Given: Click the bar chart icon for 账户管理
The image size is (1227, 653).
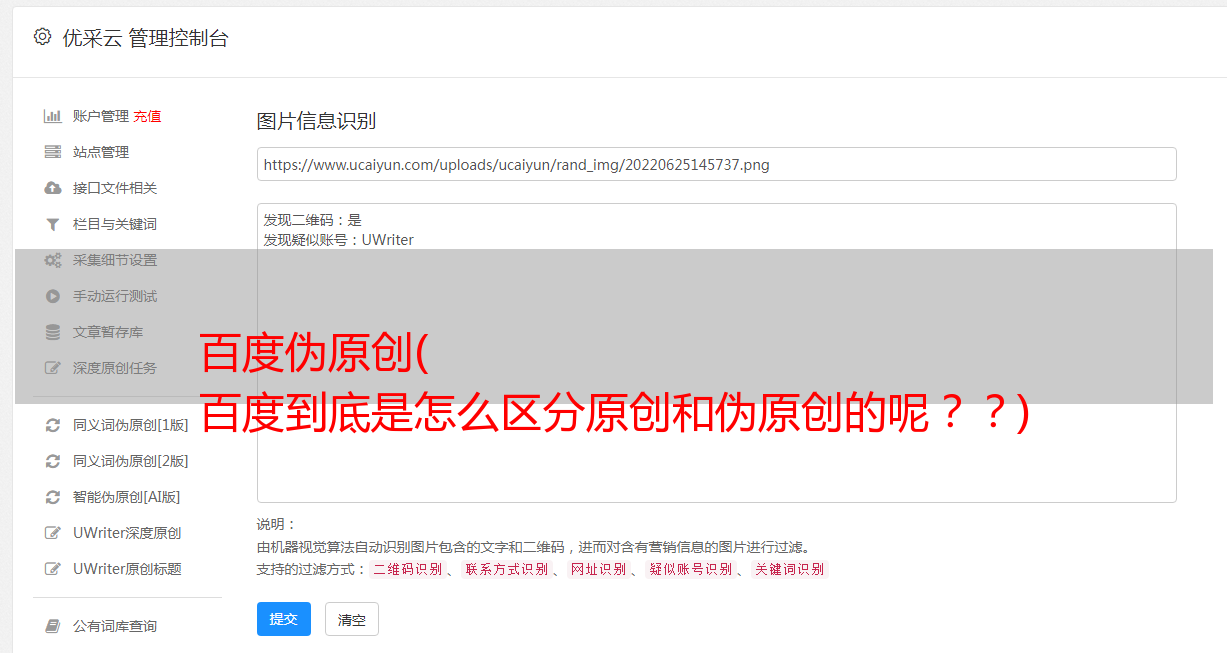Looking at the screenshot, I should [x=53, y=116].
